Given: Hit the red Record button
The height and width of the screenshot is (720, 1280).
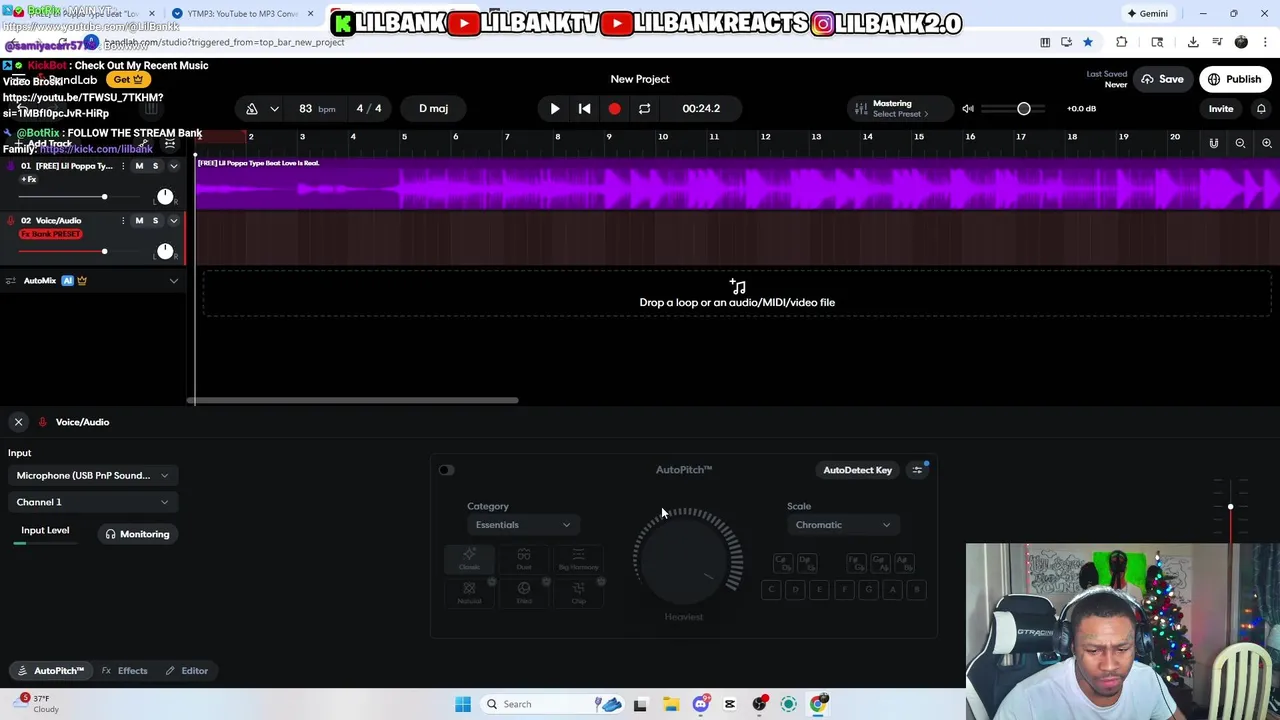Looking at the screenshot, I should pyautogui.click(x=614, y=108).
